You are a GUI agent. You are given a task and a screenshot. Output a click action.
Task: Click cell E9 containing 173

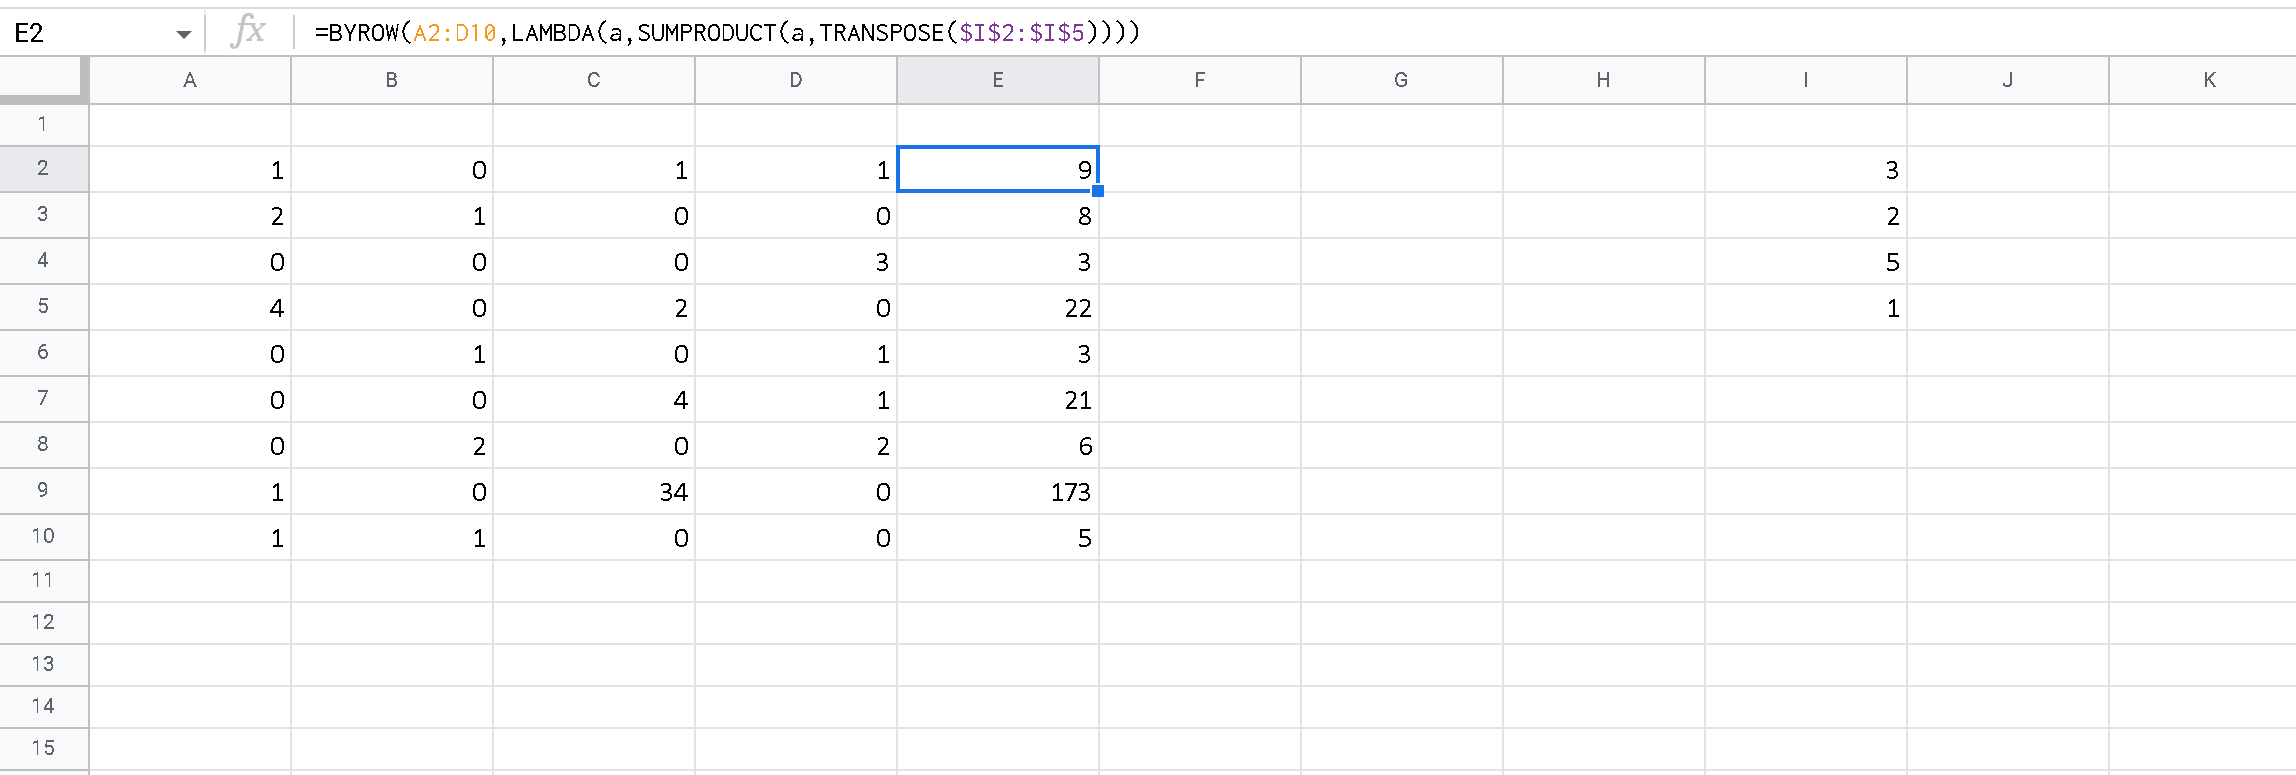click(998, 491)
